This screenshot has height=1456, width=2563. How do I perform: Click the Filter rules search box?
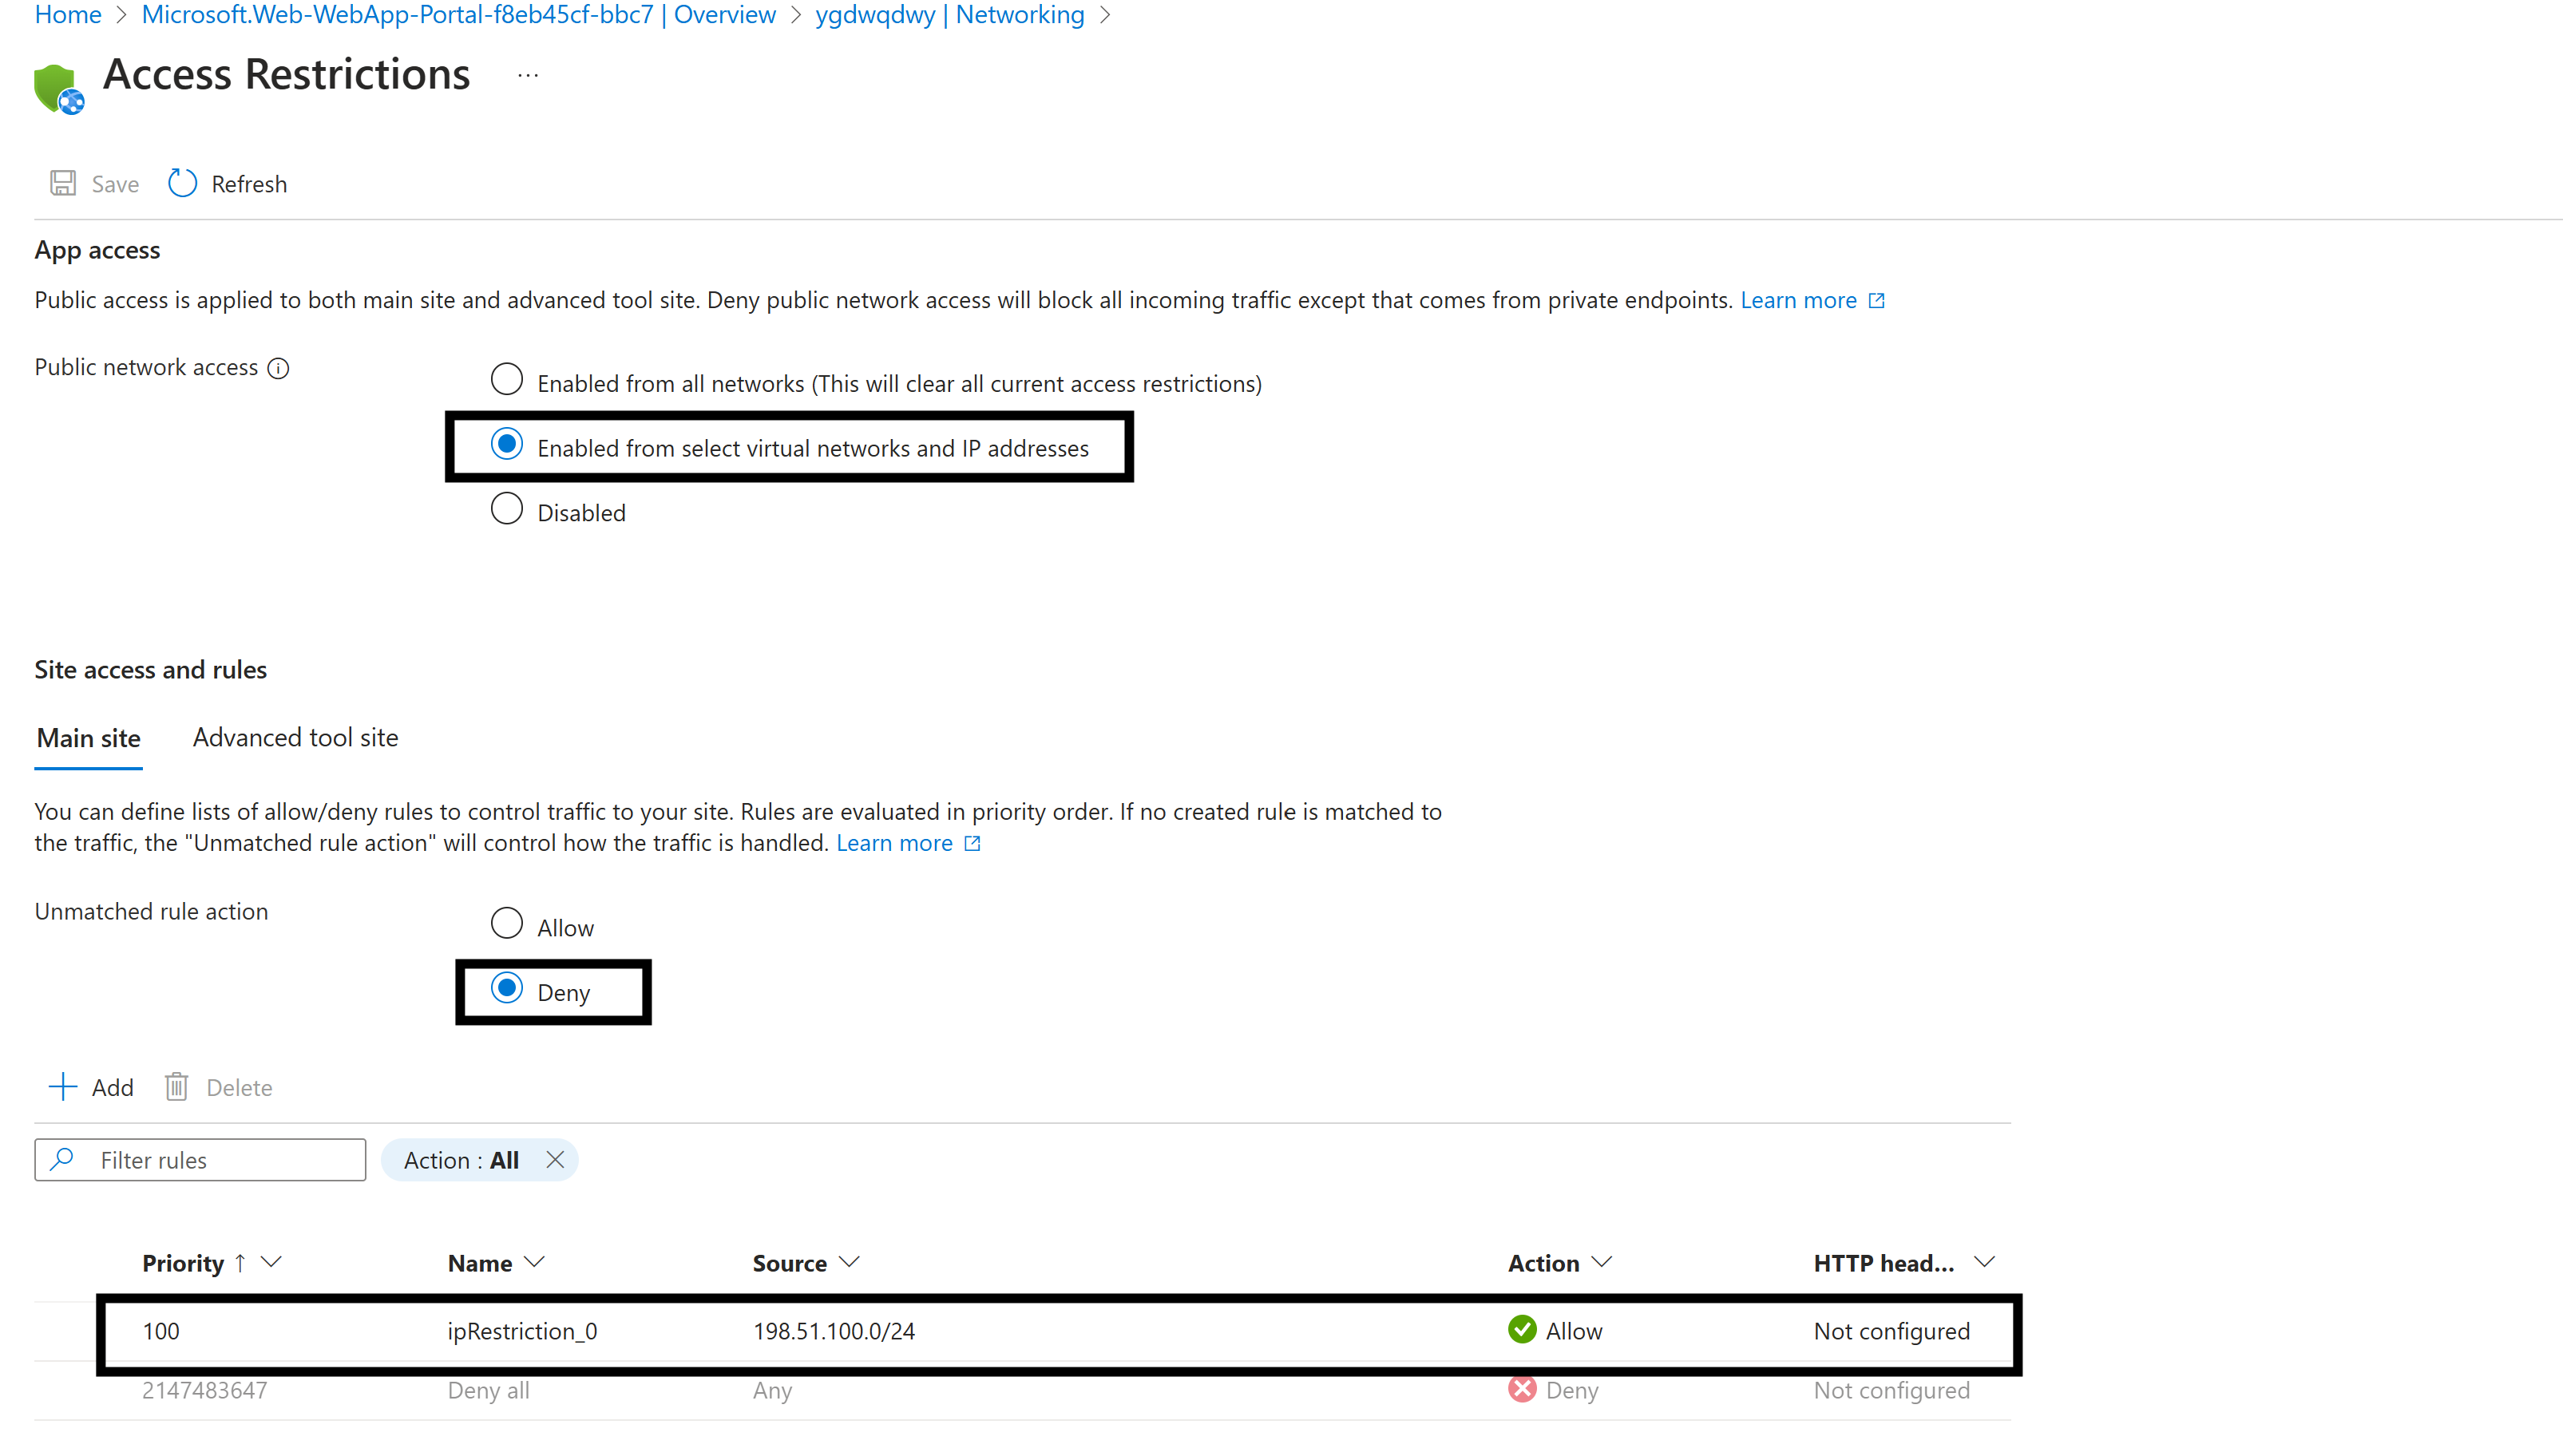point(200,1159)
